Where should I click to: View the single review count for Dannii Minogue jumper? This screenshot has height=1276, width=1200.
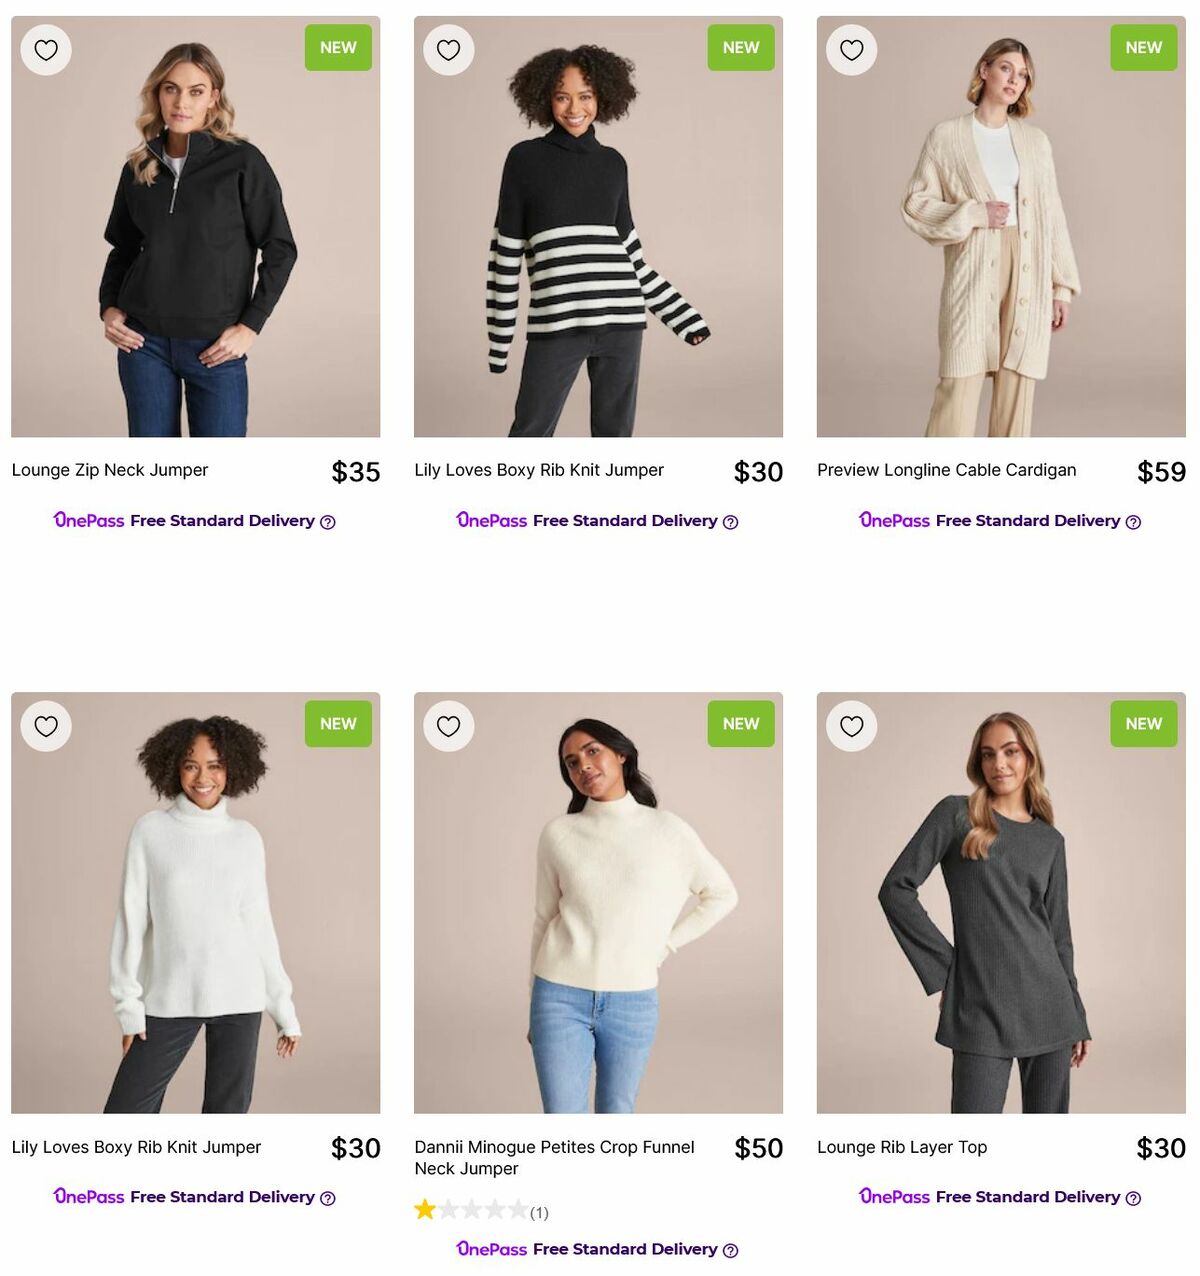click(x=539, y=1213)
